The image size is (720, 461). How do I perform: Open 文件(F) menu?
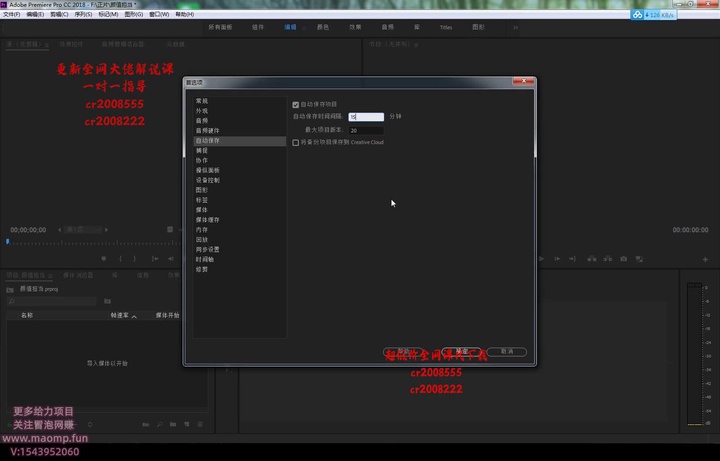click(11, 15)
